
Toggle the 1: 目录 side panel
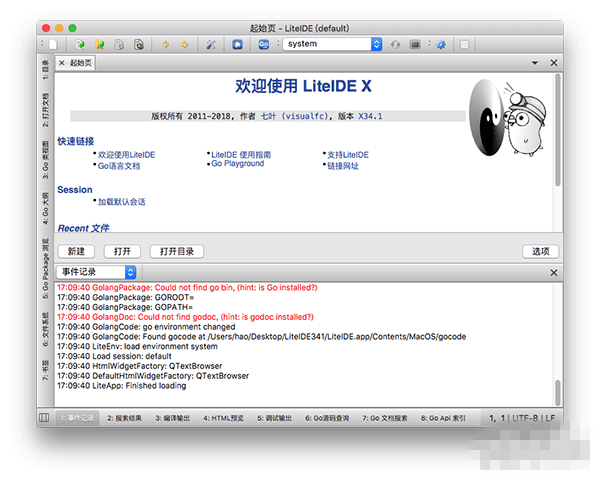[45, 69]
